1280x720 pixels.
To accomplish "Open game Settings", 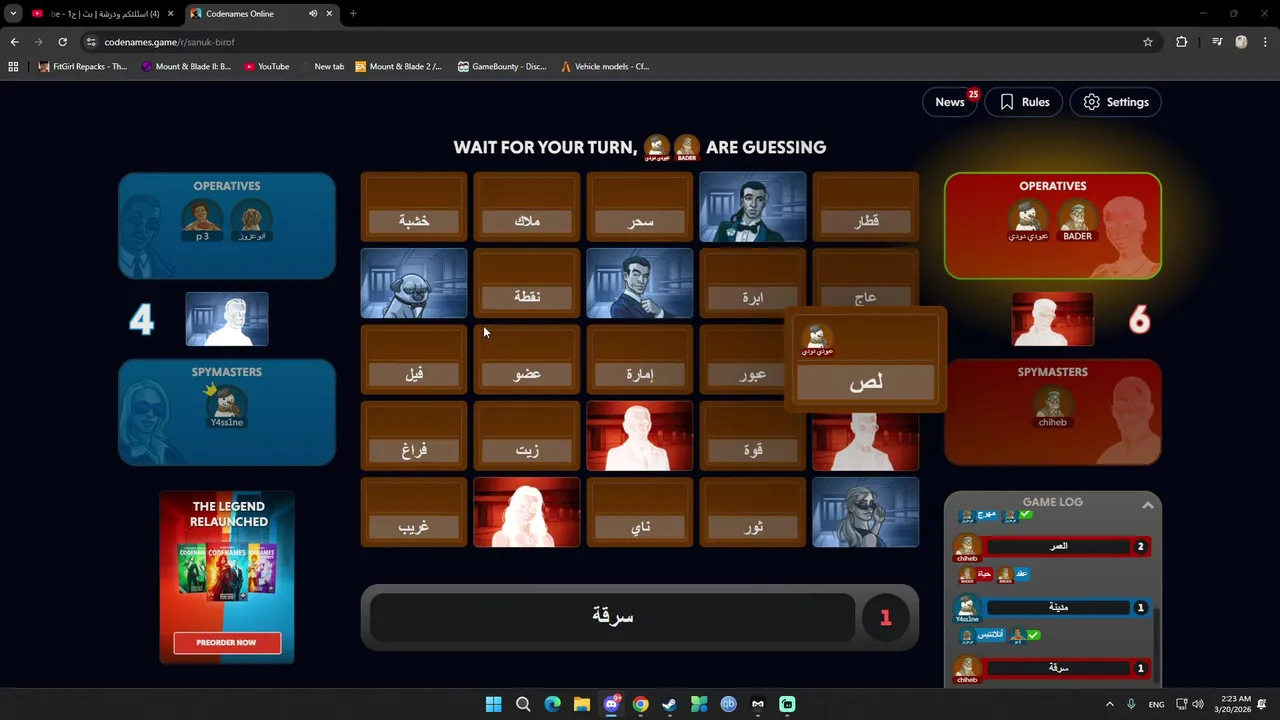I will click(x=1115, y=102).
